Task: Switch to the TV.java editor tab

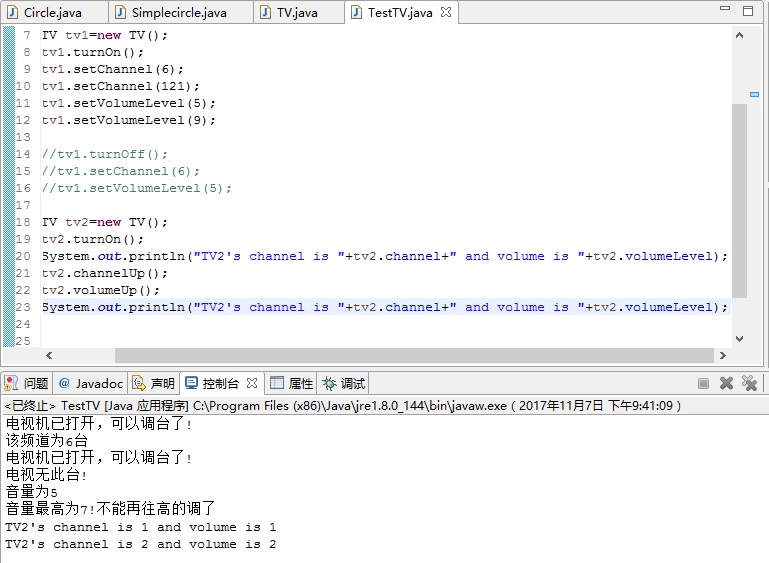Action: pos(297,12)
